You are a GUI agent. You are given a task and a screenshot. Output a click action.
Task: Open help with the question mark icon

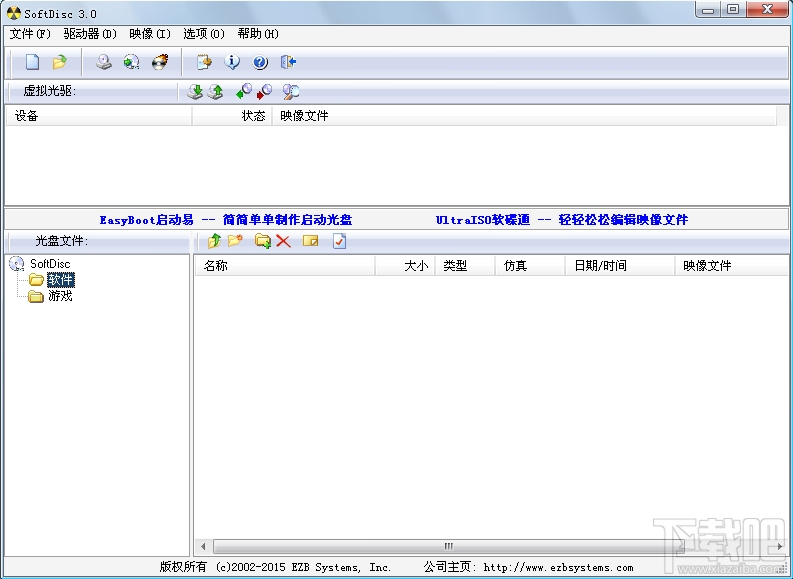pyautogui.click(x=260, y=62)
